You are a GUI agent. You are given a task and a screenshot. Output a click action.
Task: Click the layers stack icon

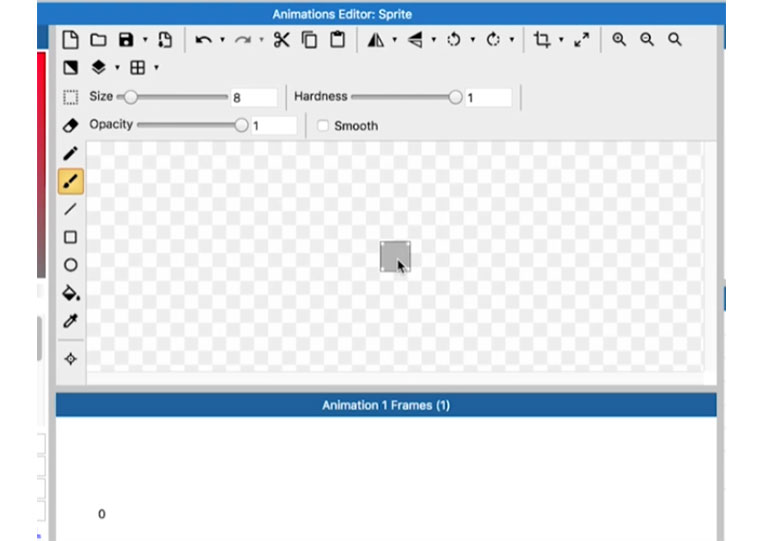(x=99, y=68)
